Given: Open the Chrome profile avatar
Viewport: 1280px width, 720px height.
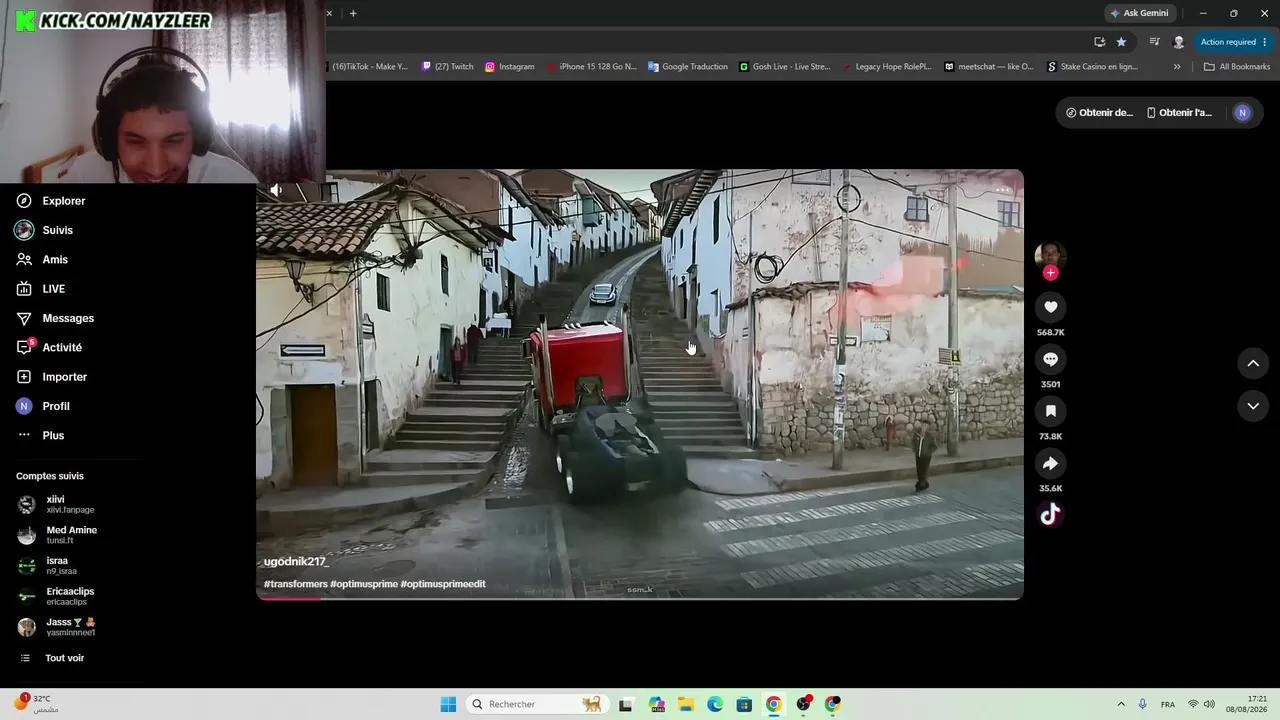Looking at the screenshot, I should [1179, 42].
